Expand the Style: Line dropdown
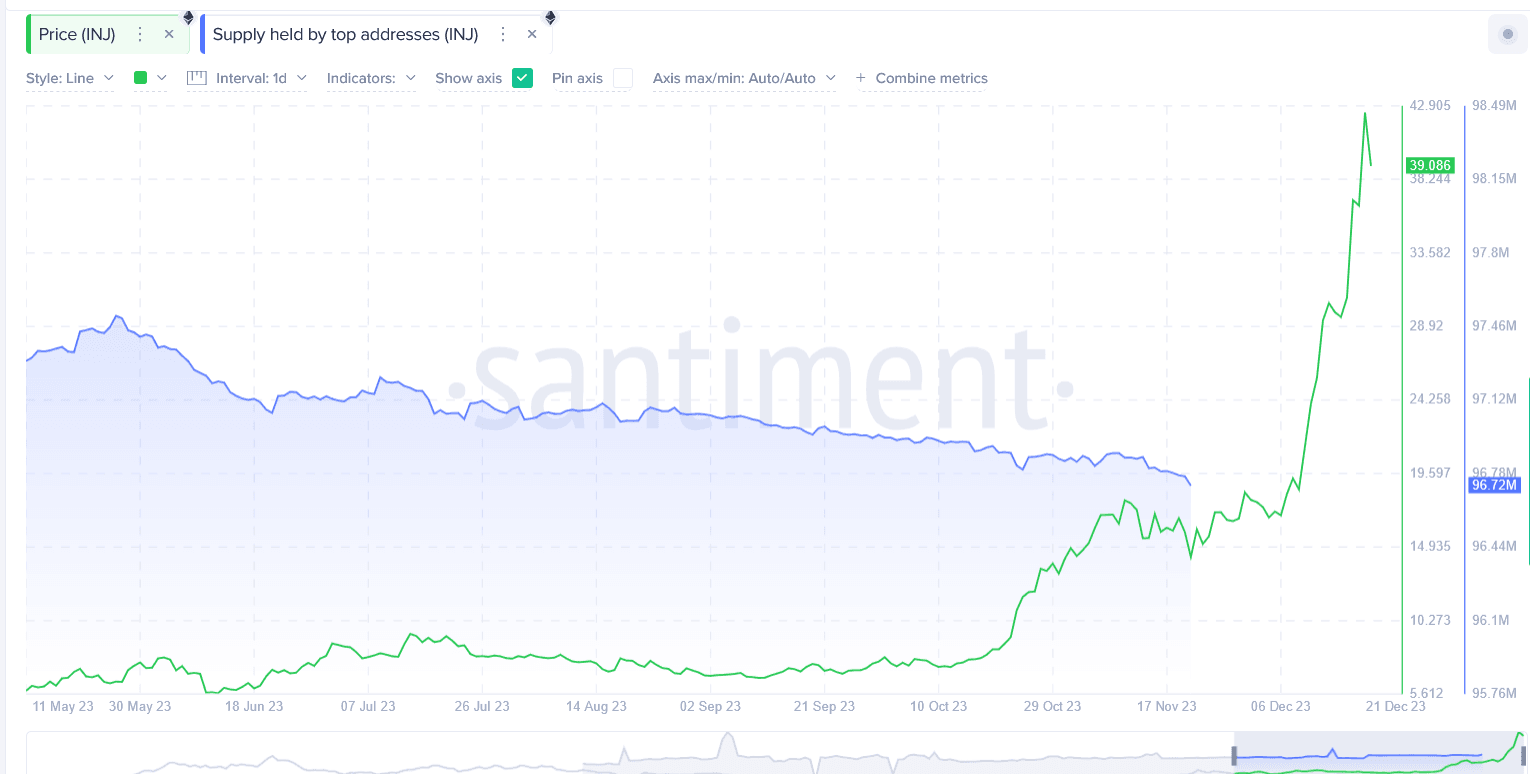Image resolution: width=1530 pixels, height=774 pixels. pos(70,78)
